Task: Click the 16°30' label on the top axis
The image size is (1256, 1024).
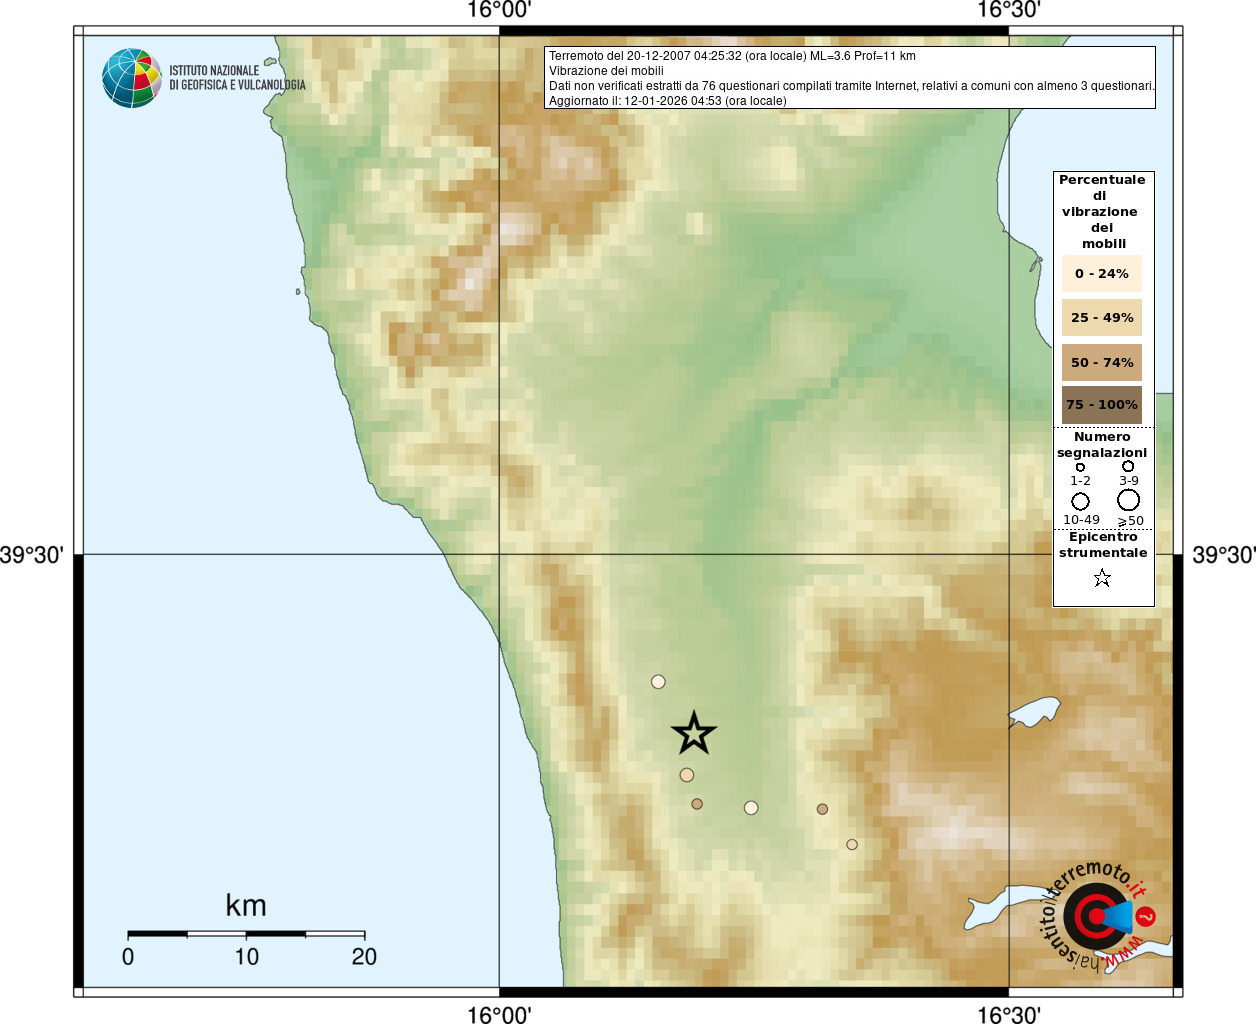Action: [1009, 10]
